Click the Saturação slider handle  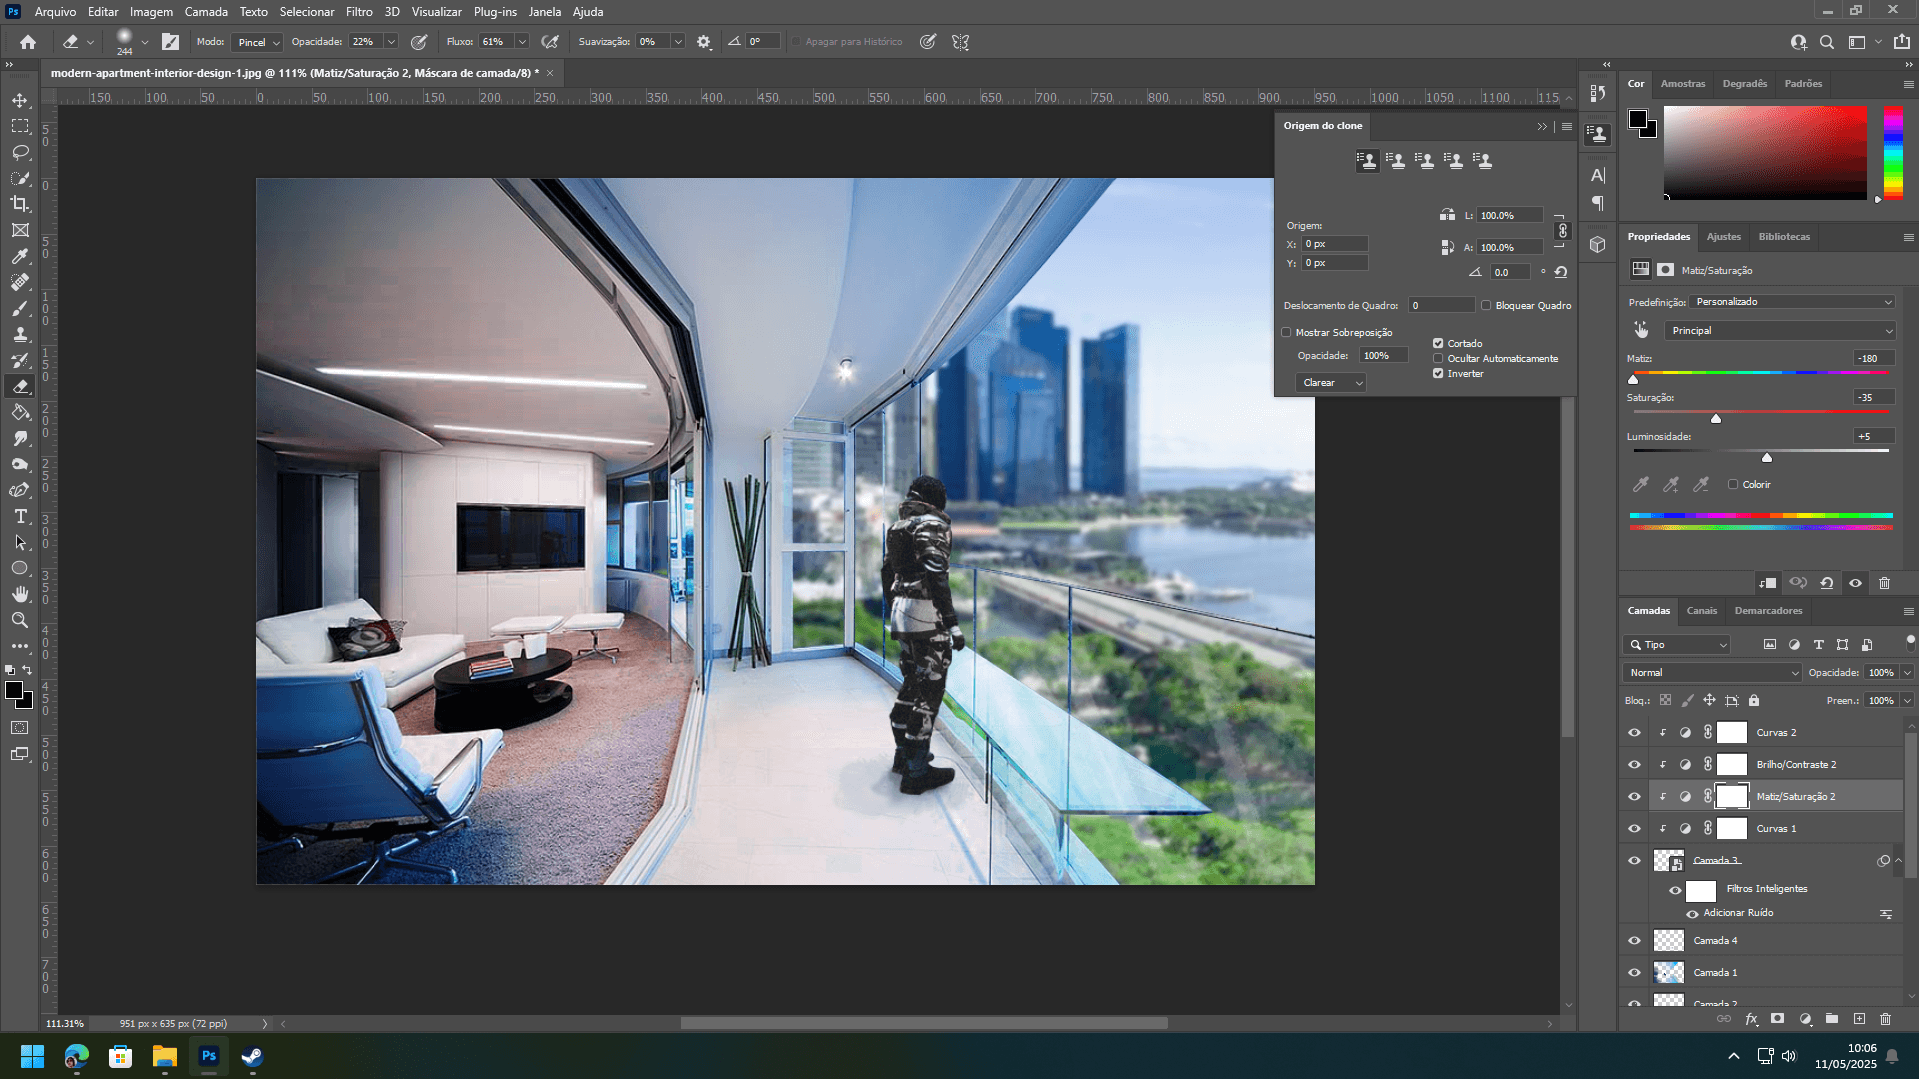1716,418
